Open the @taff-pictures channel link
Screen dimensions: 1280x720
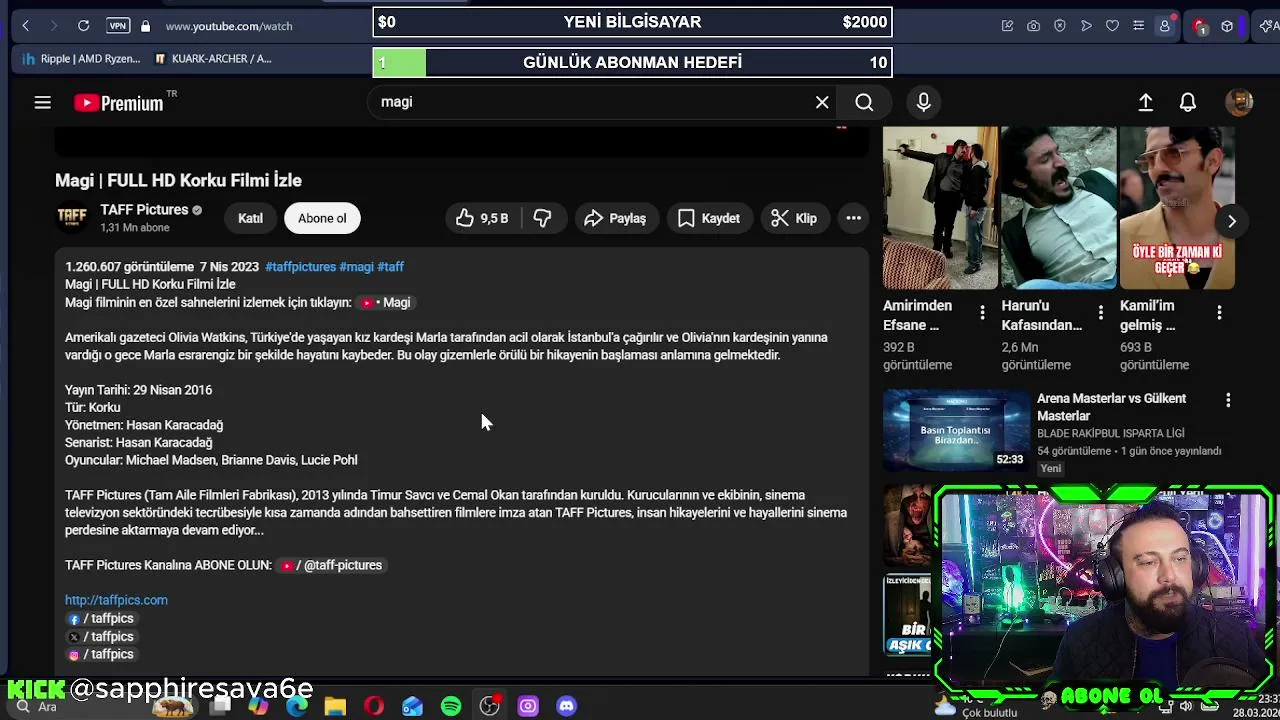331,565
